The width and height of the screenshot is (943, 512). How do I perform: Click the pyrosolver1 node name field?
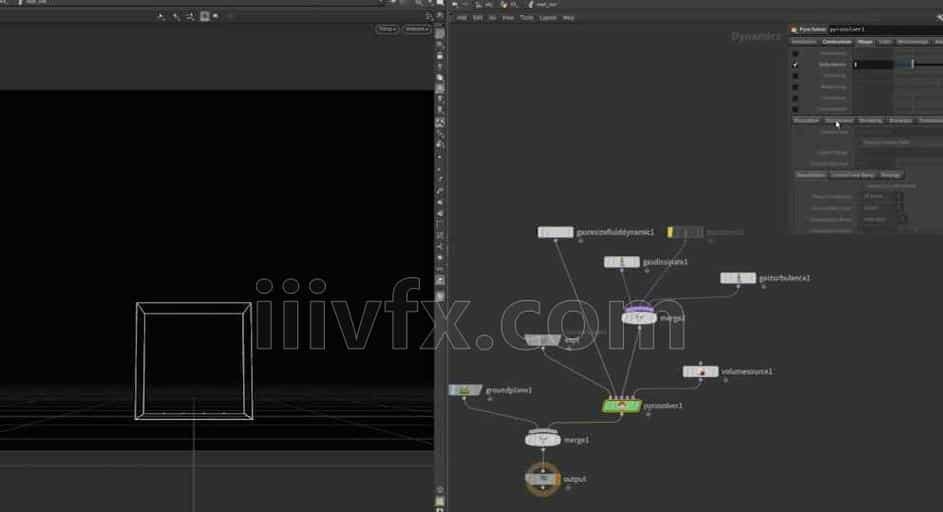point(885,29)
